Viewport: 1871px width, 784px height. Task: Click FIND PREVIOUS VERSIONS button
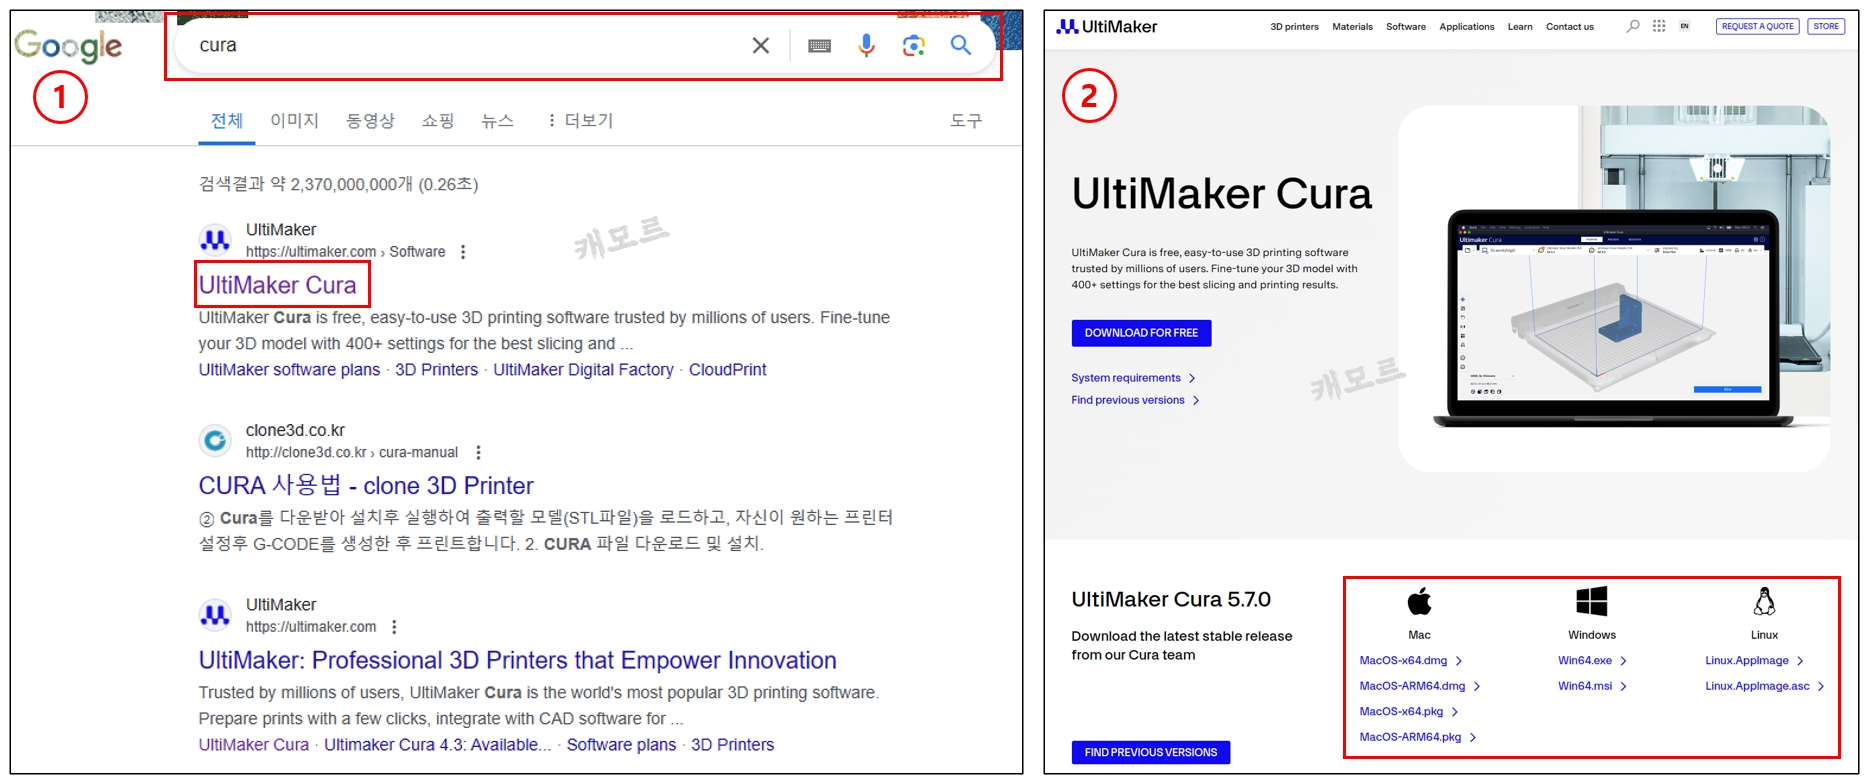pyautogui.click(x=1150, y=752)
